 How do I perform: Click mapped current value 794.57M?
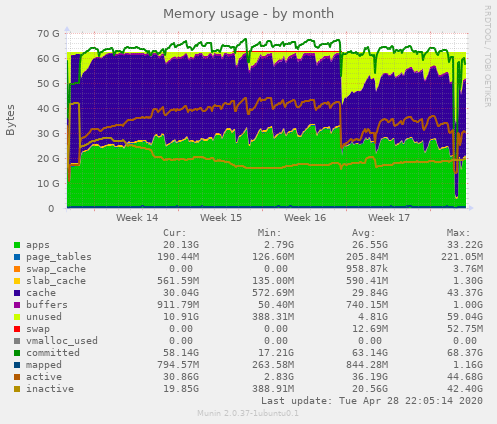[x=178, y=365]
